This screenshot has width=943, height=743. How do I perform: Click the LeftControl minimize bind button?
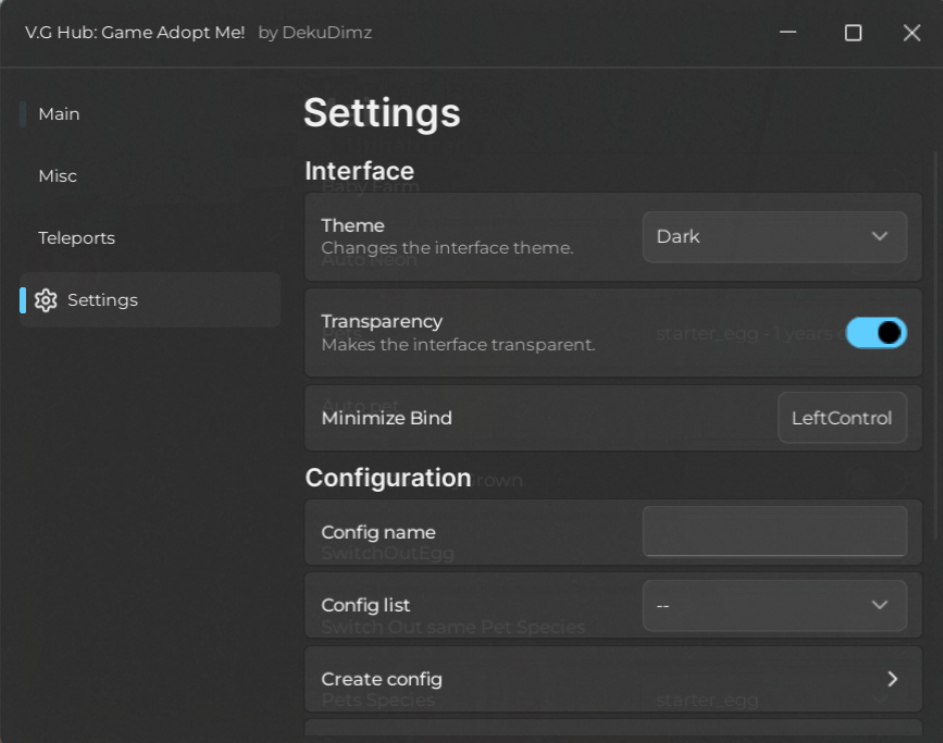click(x=842, y=418)
